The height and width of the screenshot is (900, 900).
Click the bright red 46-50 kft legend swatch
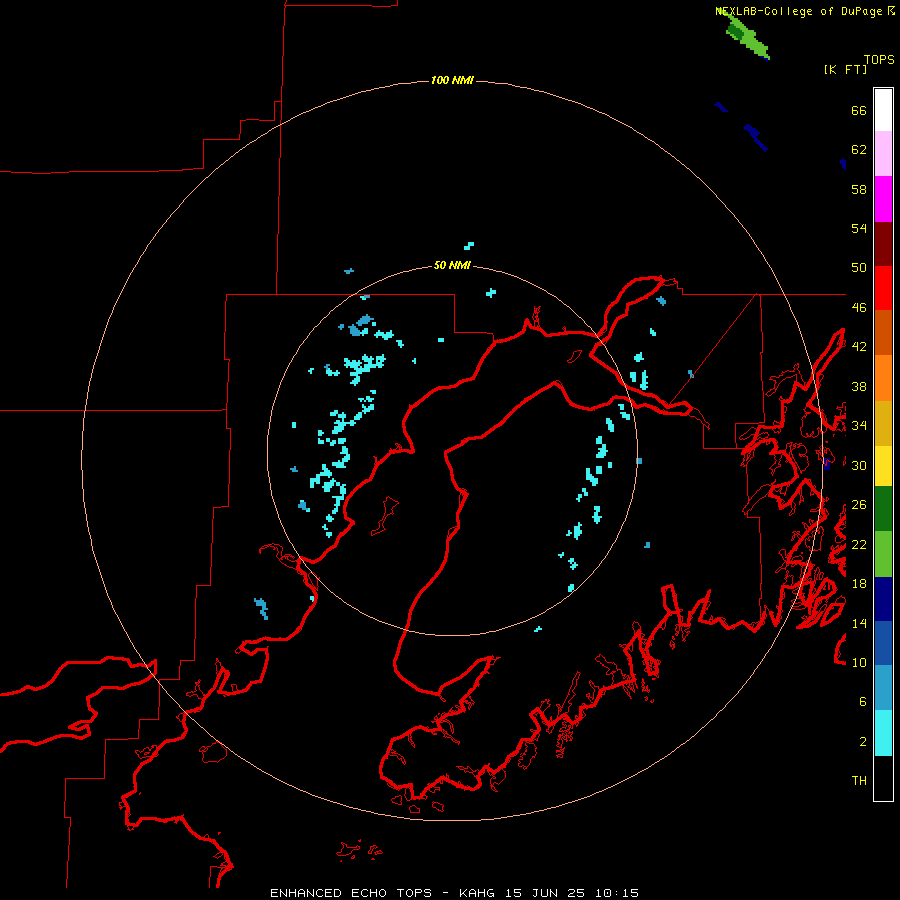click(883, 288)
